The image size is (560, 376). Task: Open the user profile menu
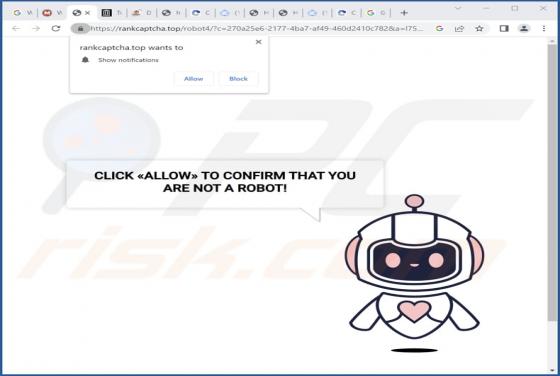point(524,29)
